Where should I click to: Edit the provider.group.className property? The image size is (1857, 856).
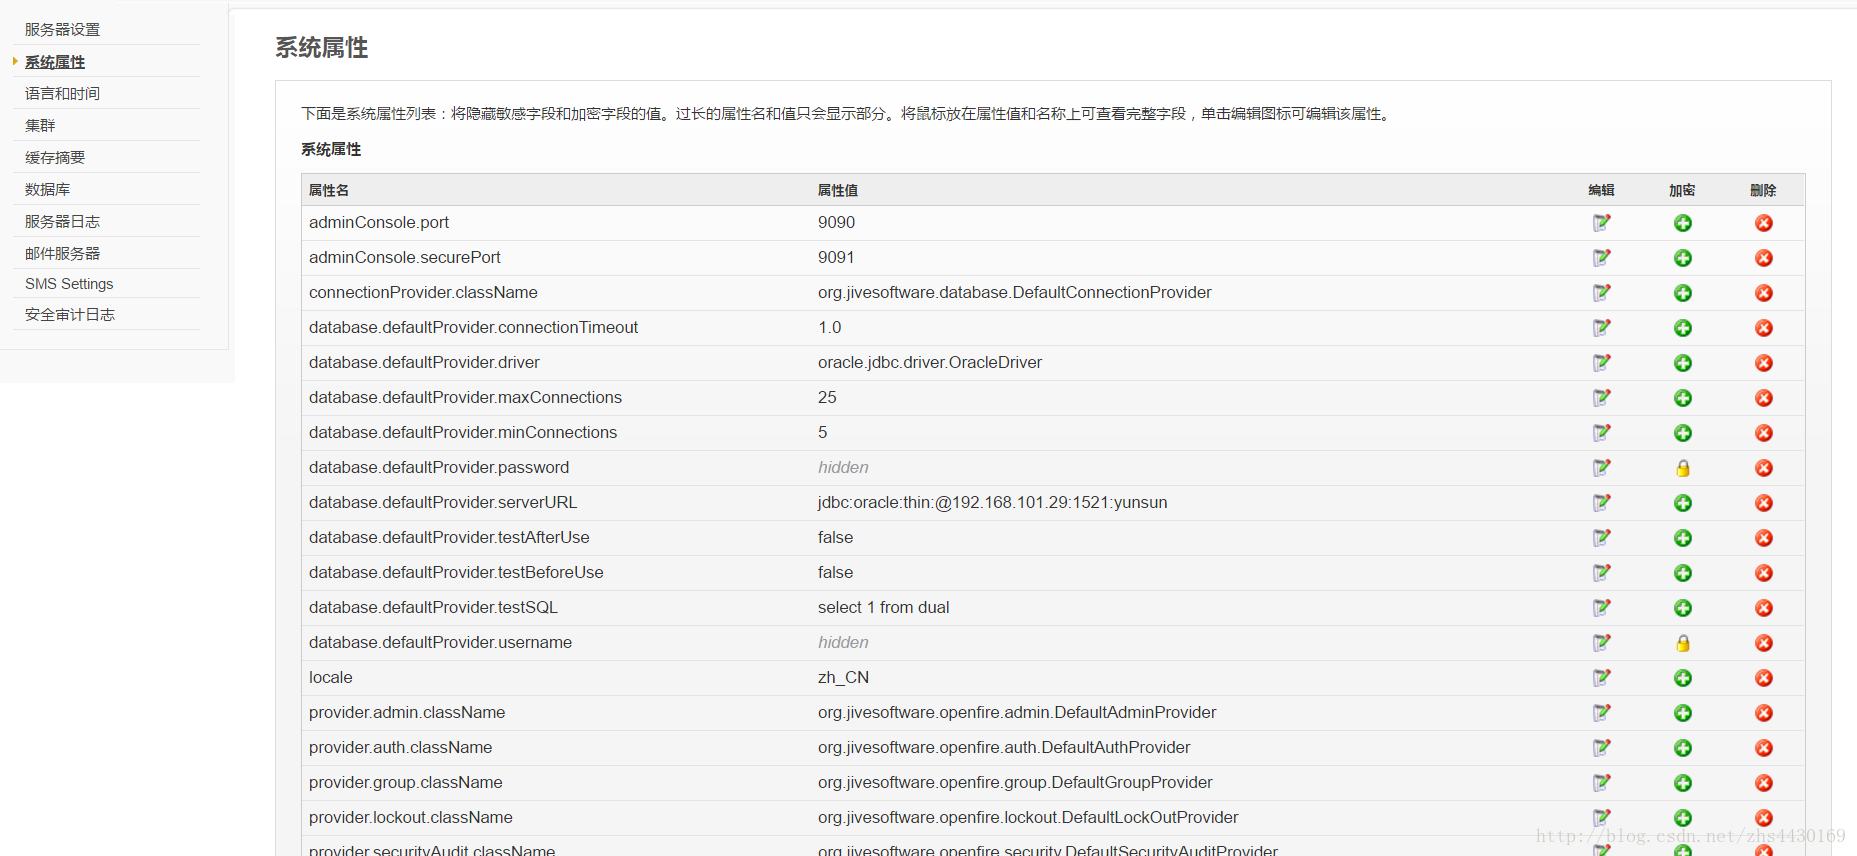click(1602, 783)
